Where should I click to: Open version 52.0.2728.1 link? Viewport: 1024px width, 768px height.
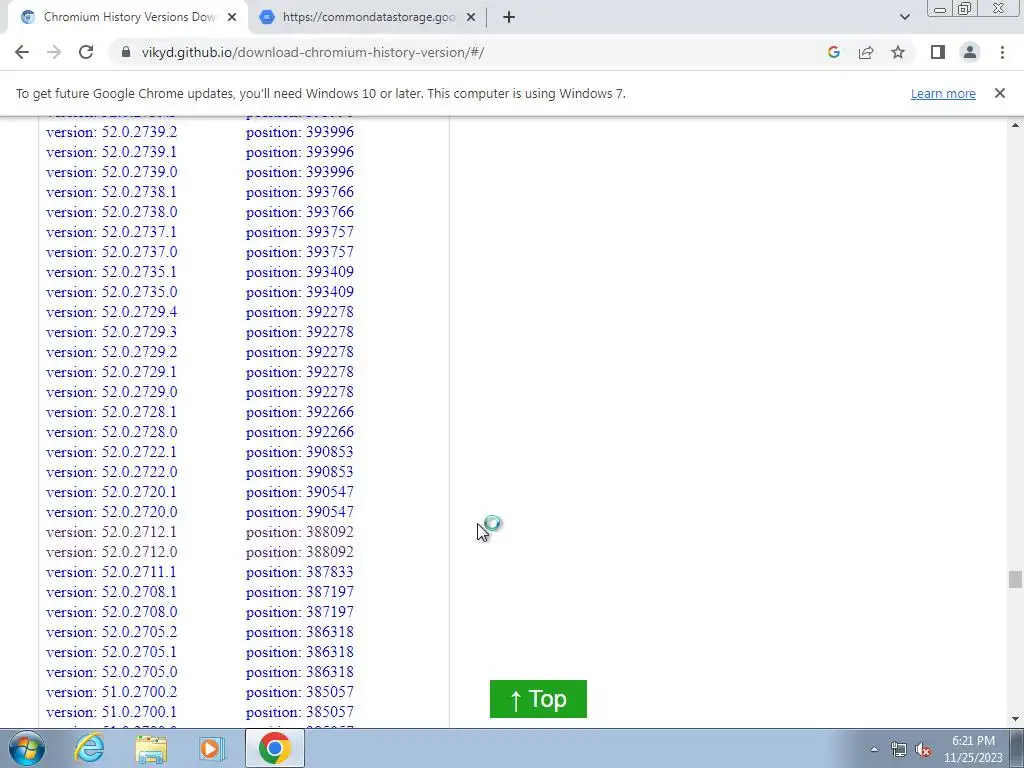(x=112, y=412)
